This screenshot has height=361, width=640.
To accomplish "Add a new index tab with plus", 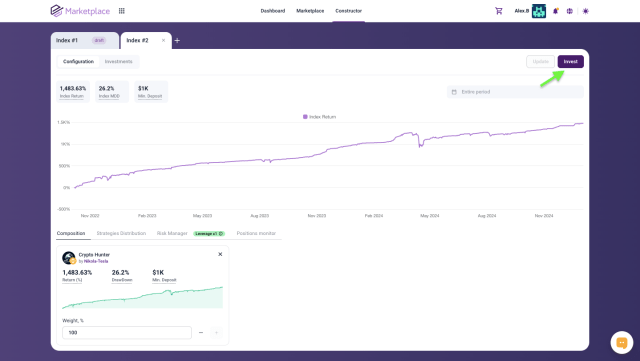I will click(177, 40).
